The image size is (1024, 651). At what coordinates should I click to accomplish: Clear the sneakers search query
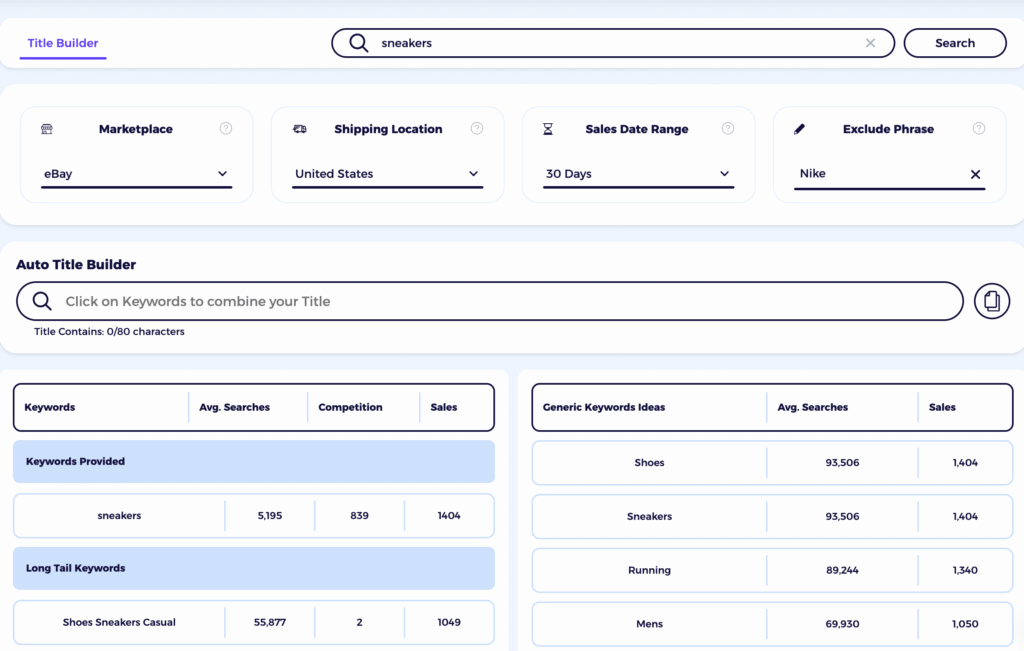click(870, 43)
